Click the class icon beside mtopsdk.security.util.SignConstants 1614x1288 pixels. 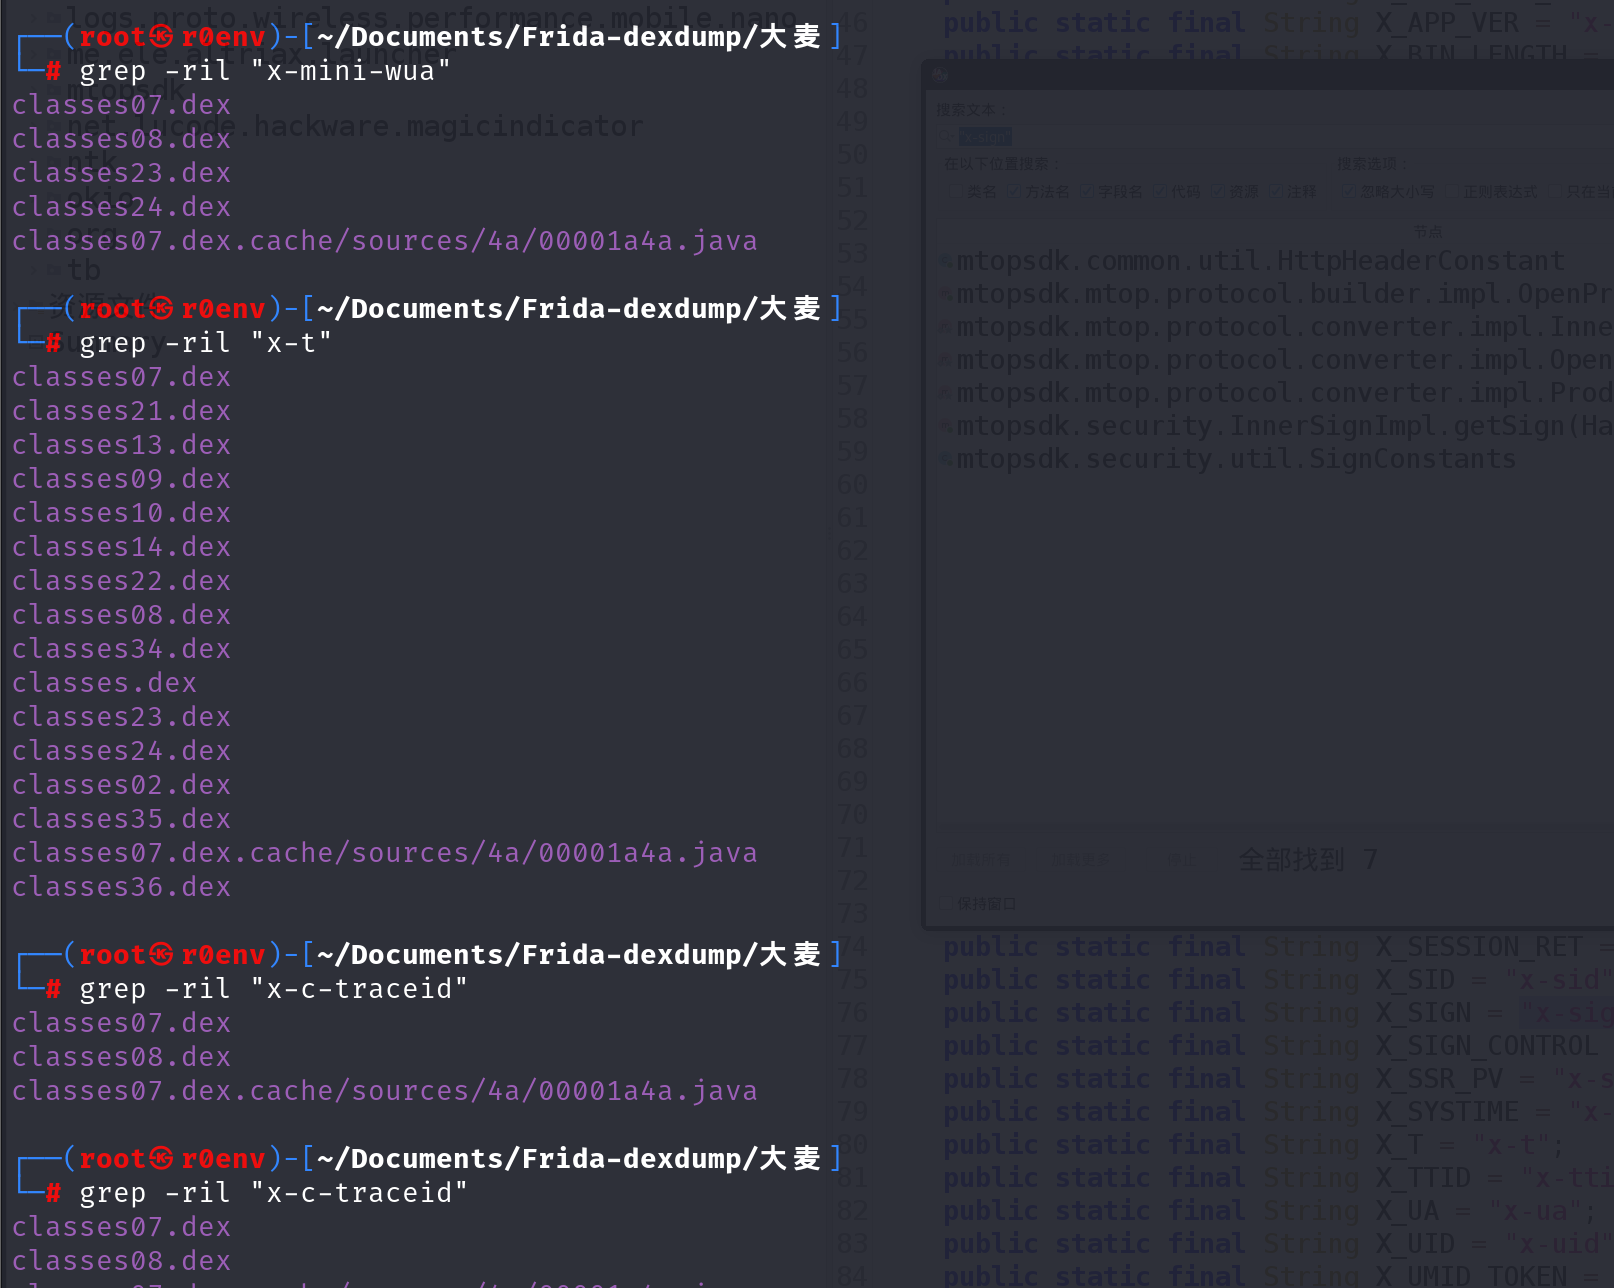946,460
